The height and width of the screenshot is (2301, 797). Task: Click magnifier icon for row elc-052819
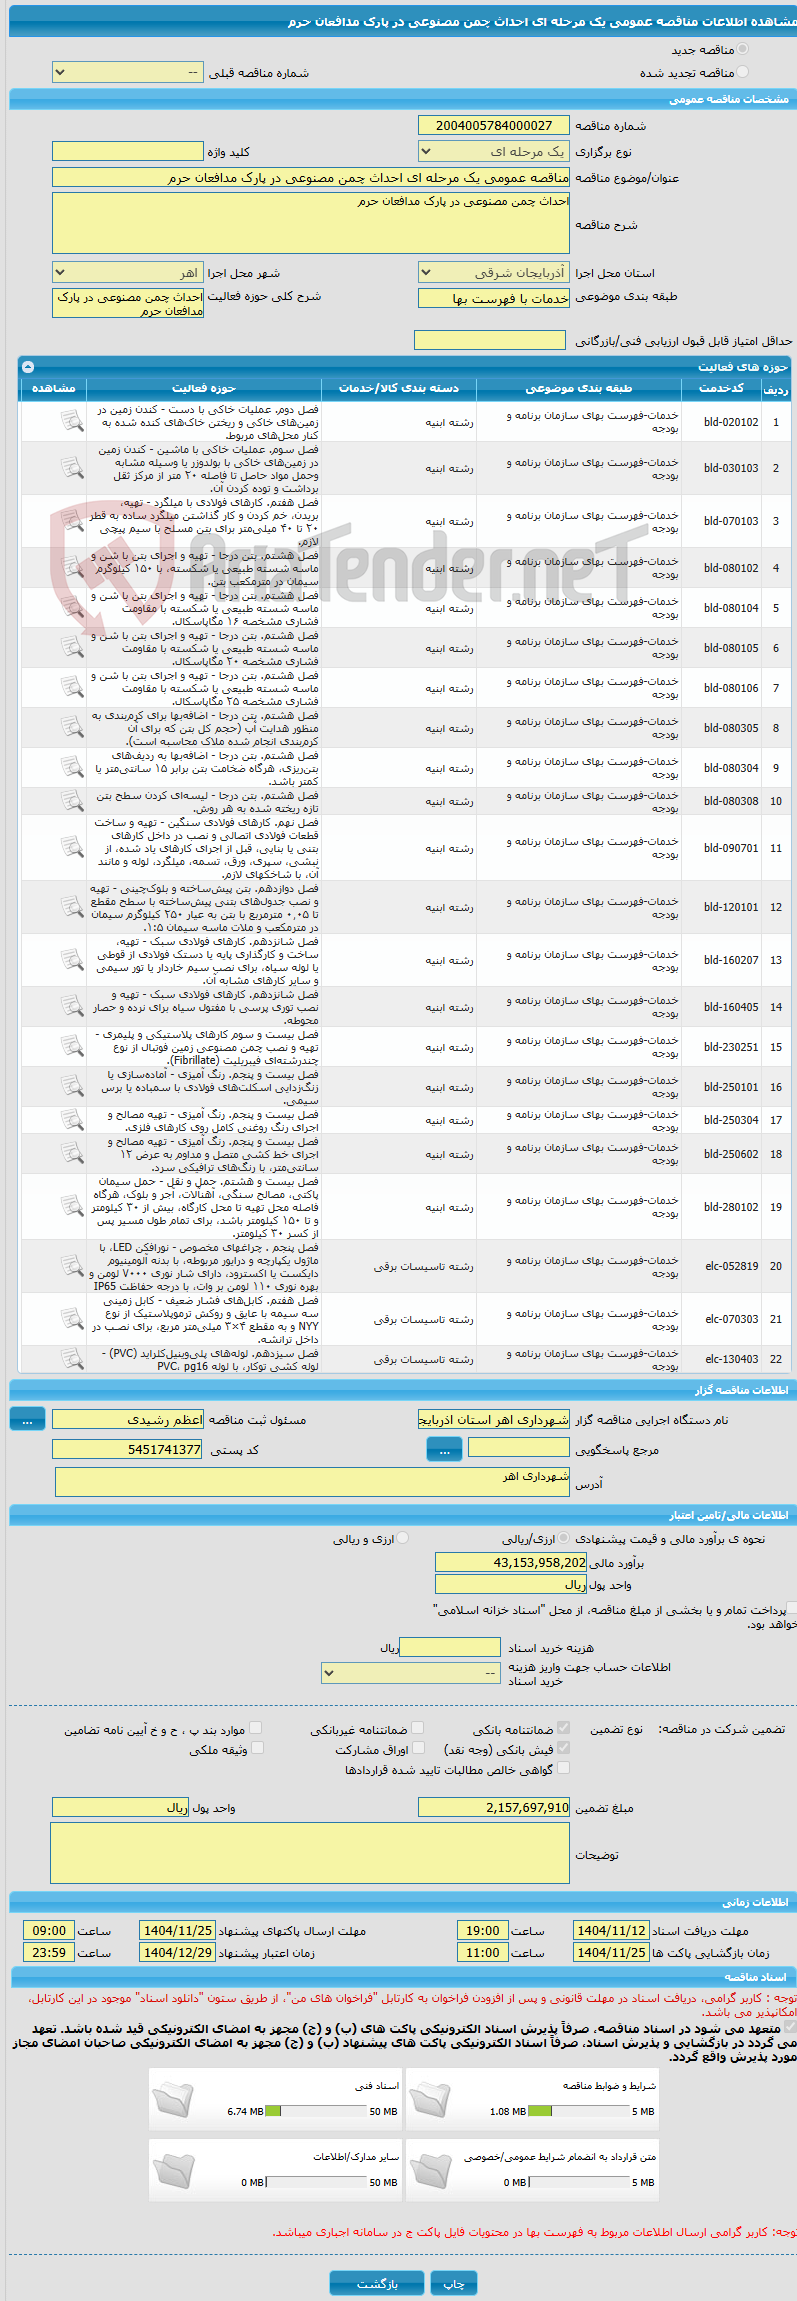coord(72,1266)
